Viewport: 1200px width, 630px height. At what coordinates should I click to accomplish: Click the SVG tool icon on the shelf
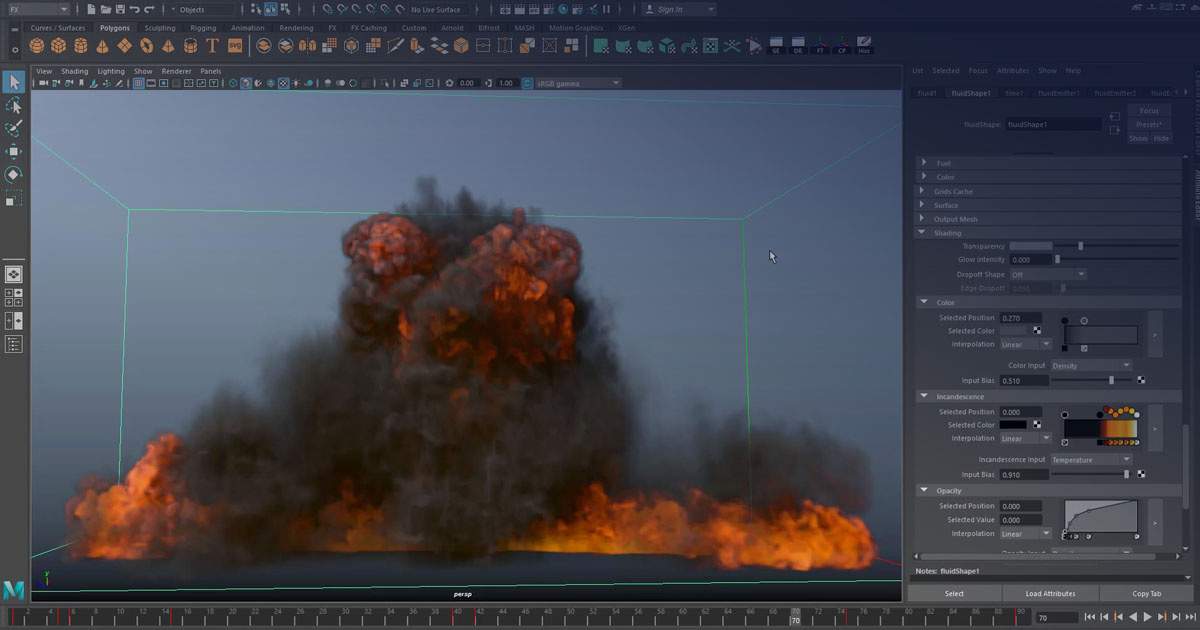tap(234, 47)
